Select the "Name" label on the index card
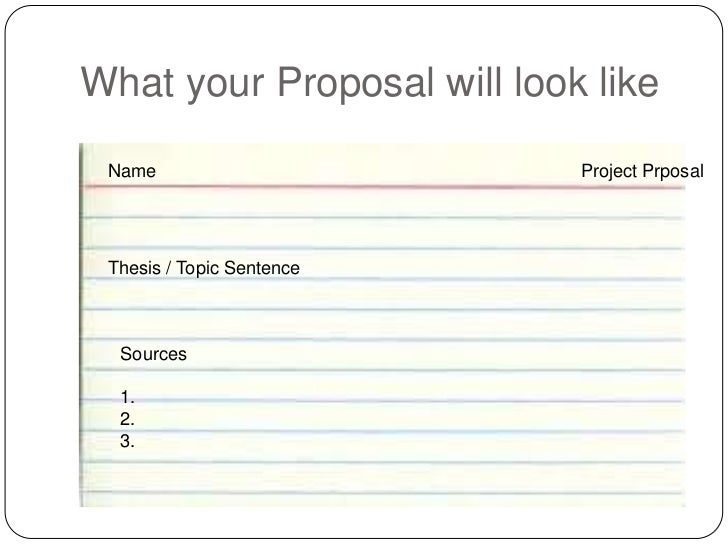728x546 pixels. tap(132, 171)
